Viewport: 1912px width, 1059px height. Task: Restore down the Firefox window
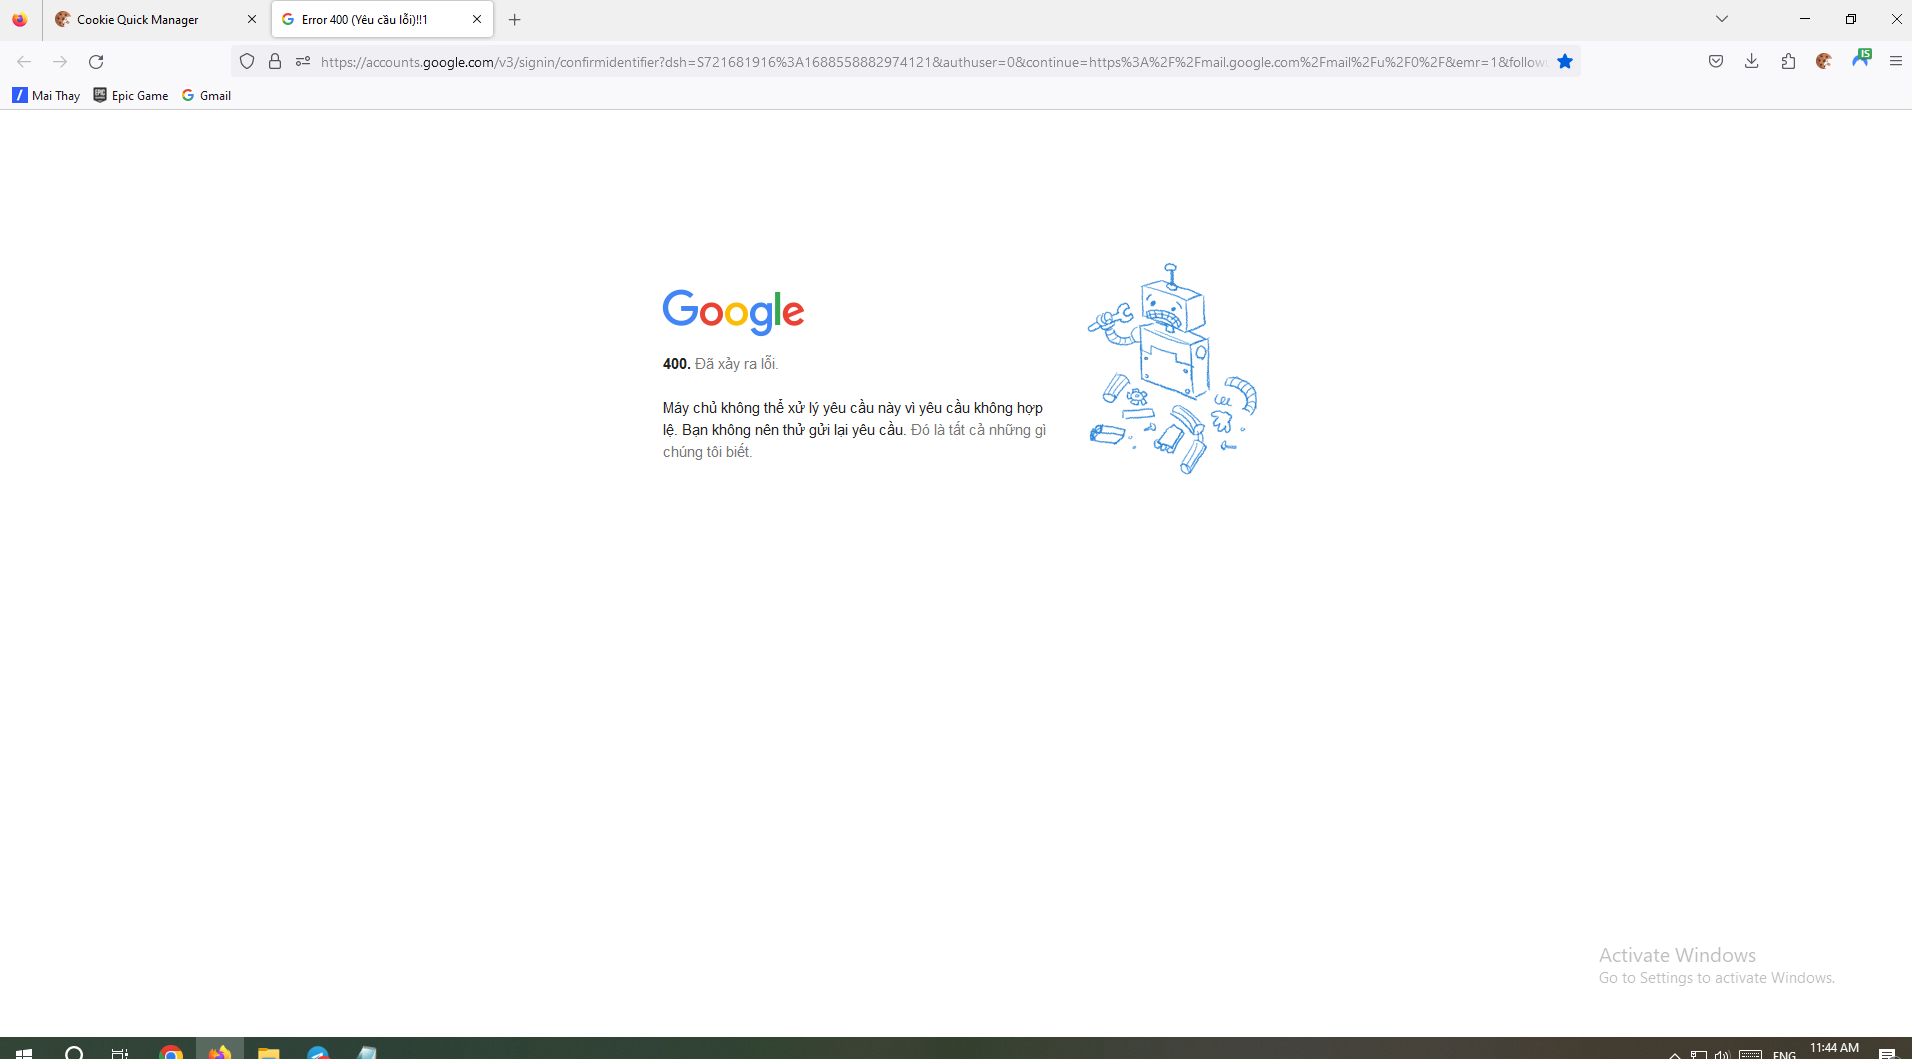point(1851,19)
